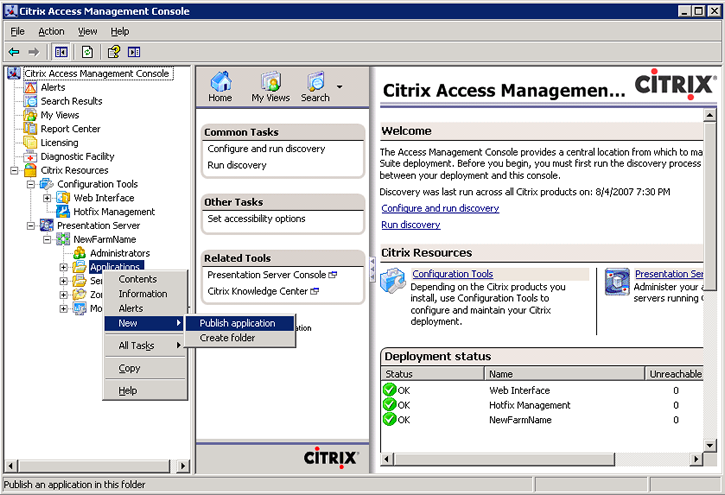Select the NewFarmName farm icon
The image size is (725, 495).
pos(63,239)
